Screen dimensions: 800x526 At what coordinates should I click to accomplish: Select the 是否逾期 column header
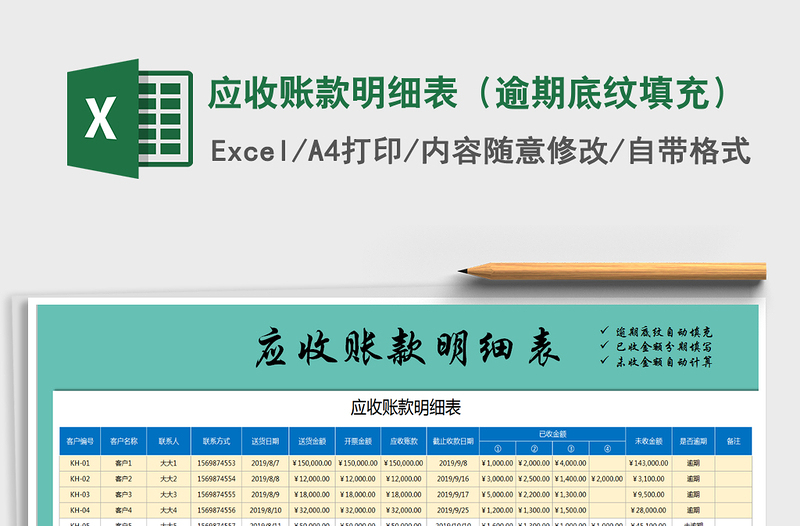(693, 441)
